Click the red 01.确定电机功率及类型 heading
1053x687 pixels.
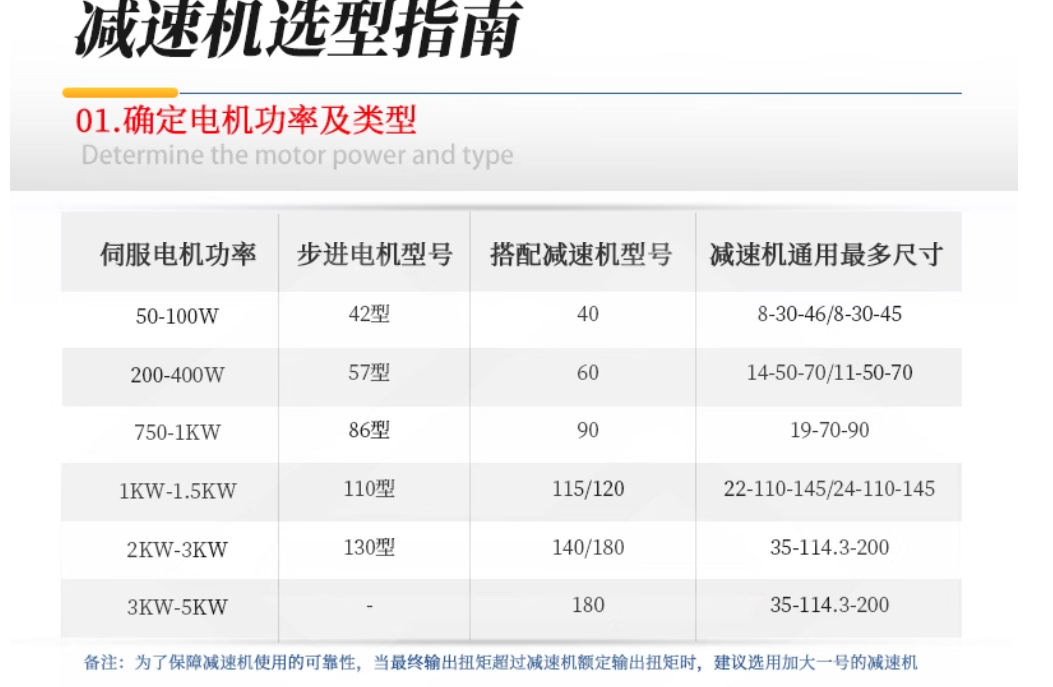point(246,121)
